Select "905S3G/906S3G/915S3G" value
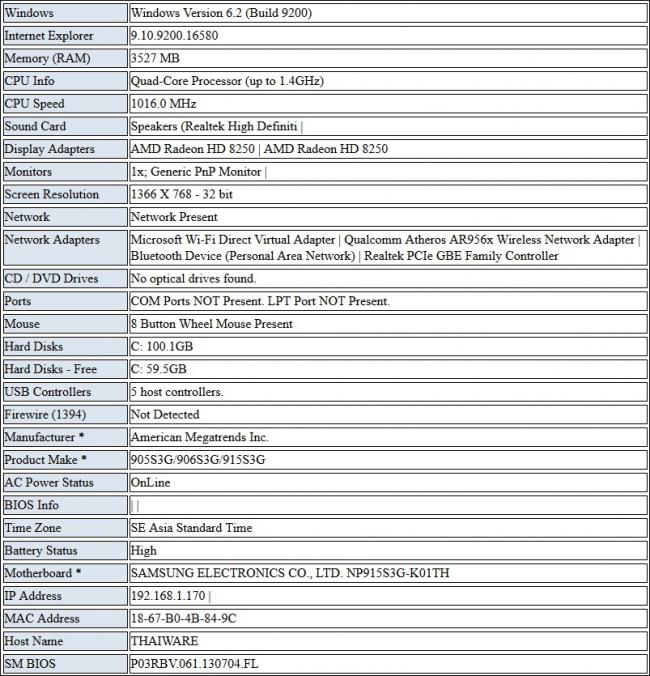650x676 pixels. [x=198, y=460]
